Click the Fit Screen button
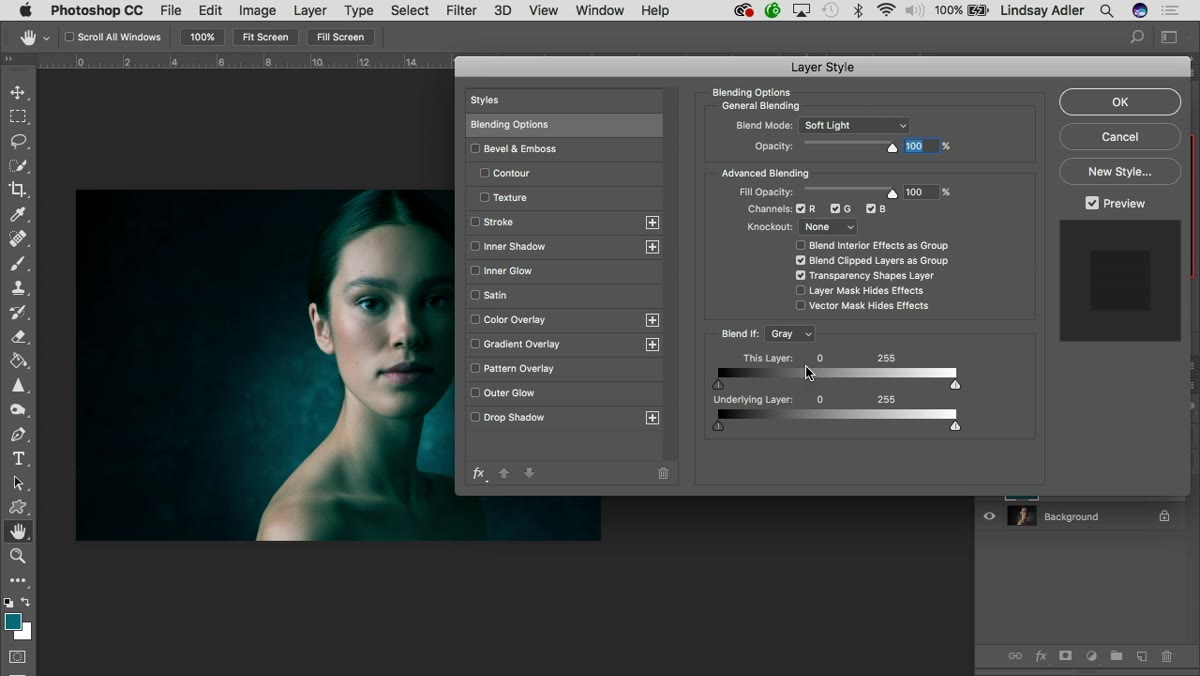The width and height of the screenshot is (1200, 676). click(266, 37)
